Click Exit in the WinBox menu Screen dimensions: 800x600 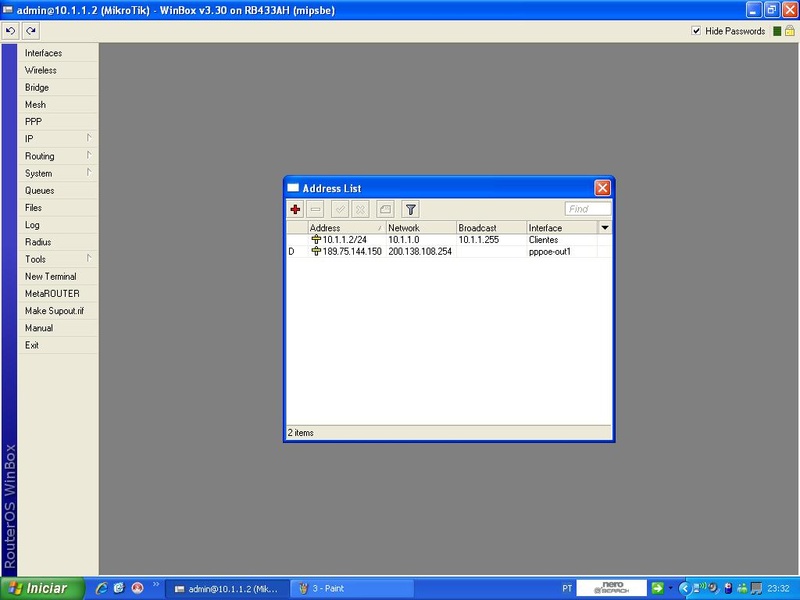[58, 345]
